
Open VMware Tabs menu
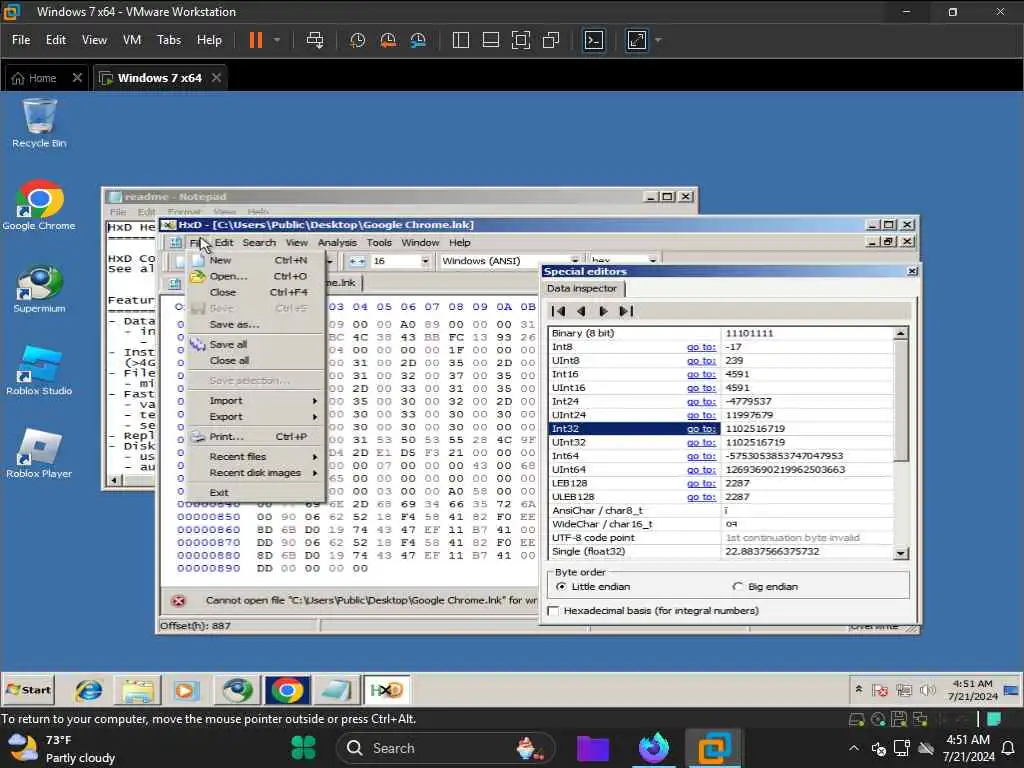point(168,40)
